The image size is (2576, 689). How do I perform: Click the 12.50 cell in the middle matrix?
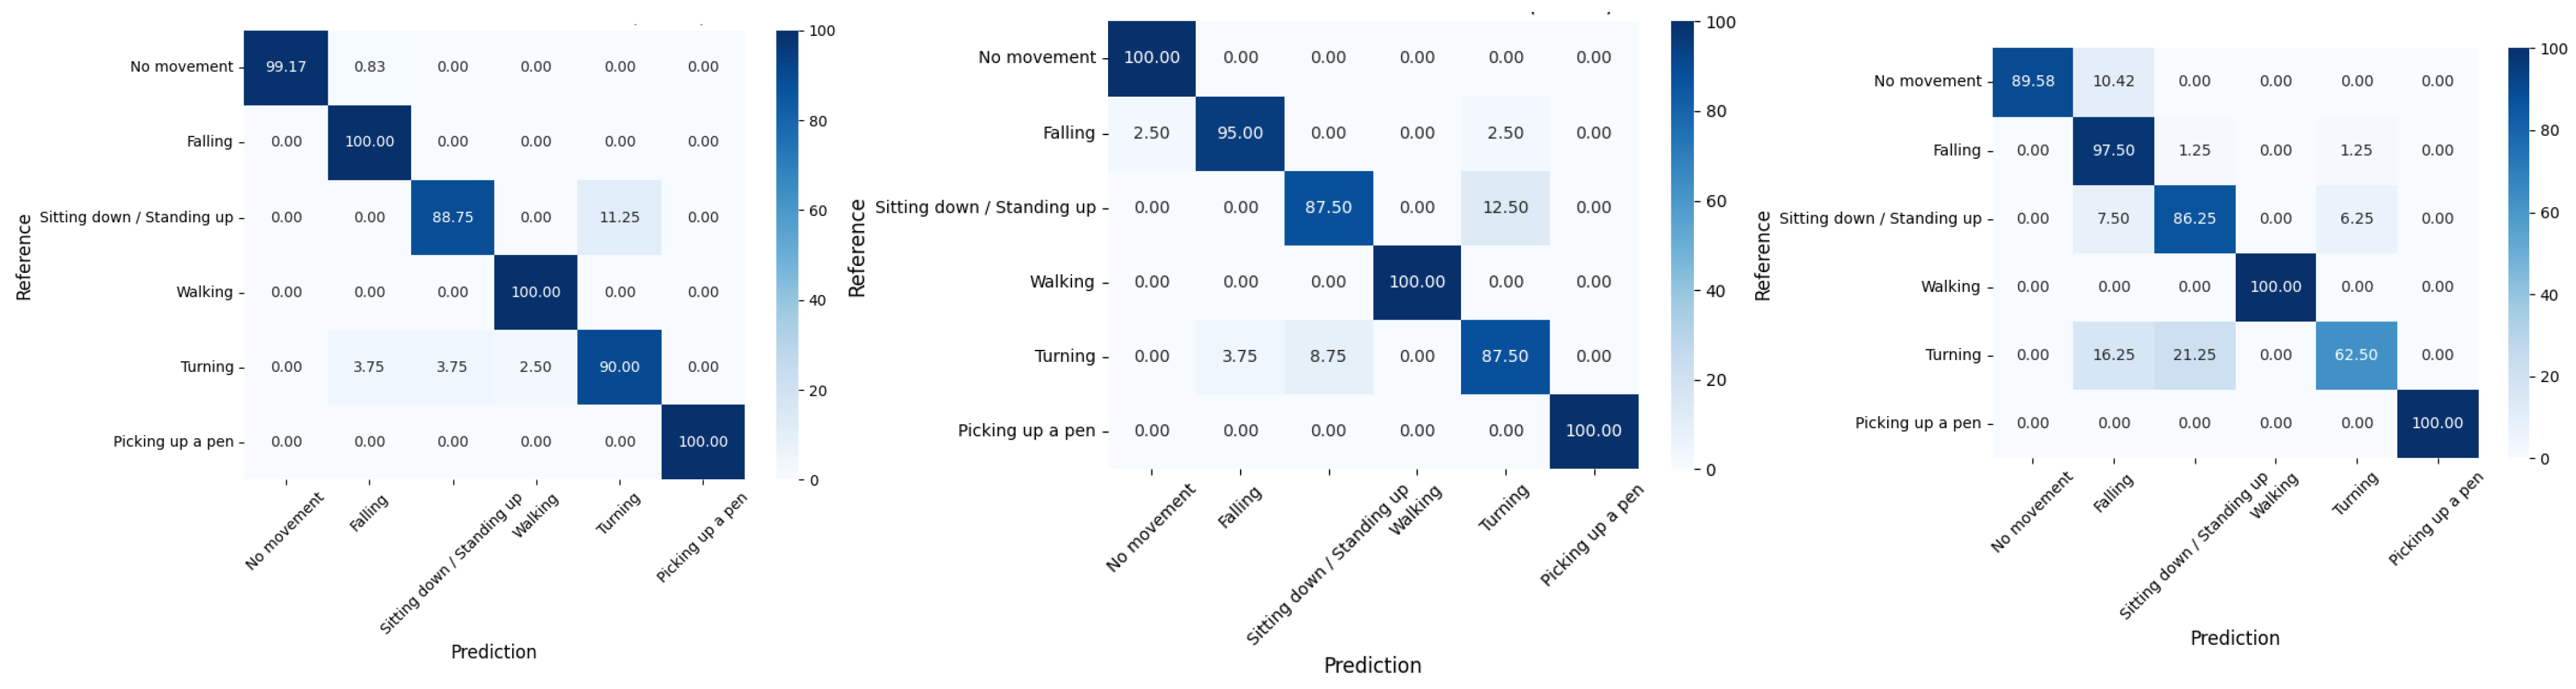click(x=1505, y=207)
